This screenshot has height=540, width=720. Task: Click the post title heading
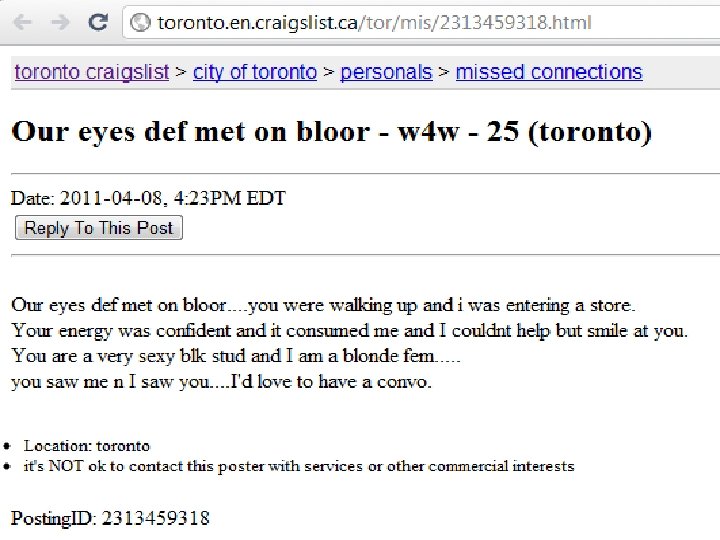pyautogui.click(x=331, y=132)
